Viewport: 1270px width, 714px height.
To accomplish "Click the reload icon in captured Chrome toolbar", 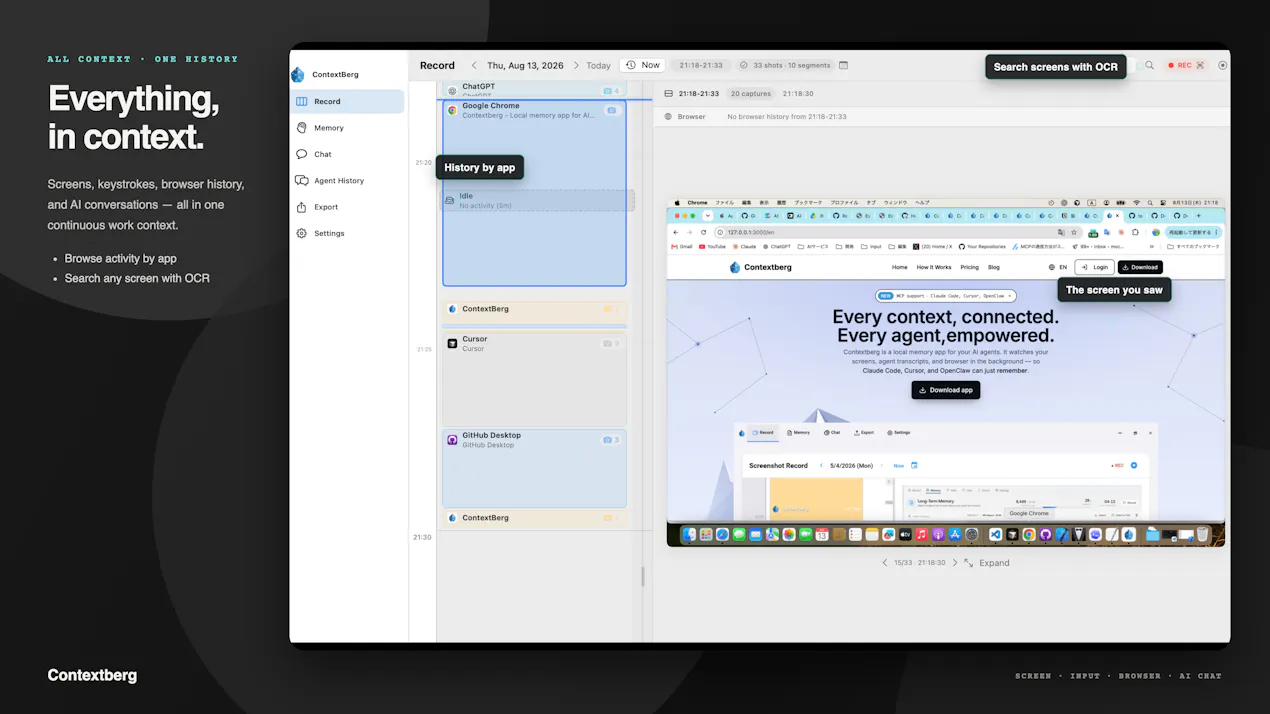I will point(703,232).
